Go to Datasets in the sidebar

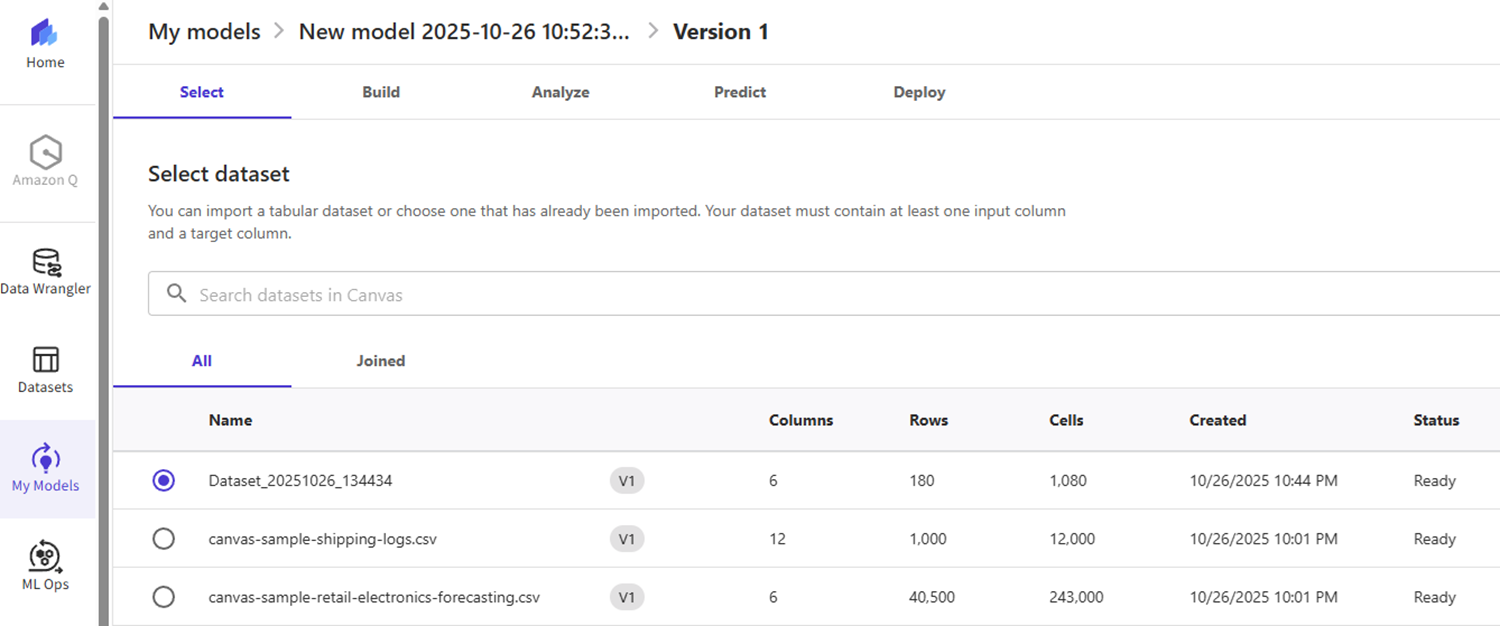coord(45,360)
